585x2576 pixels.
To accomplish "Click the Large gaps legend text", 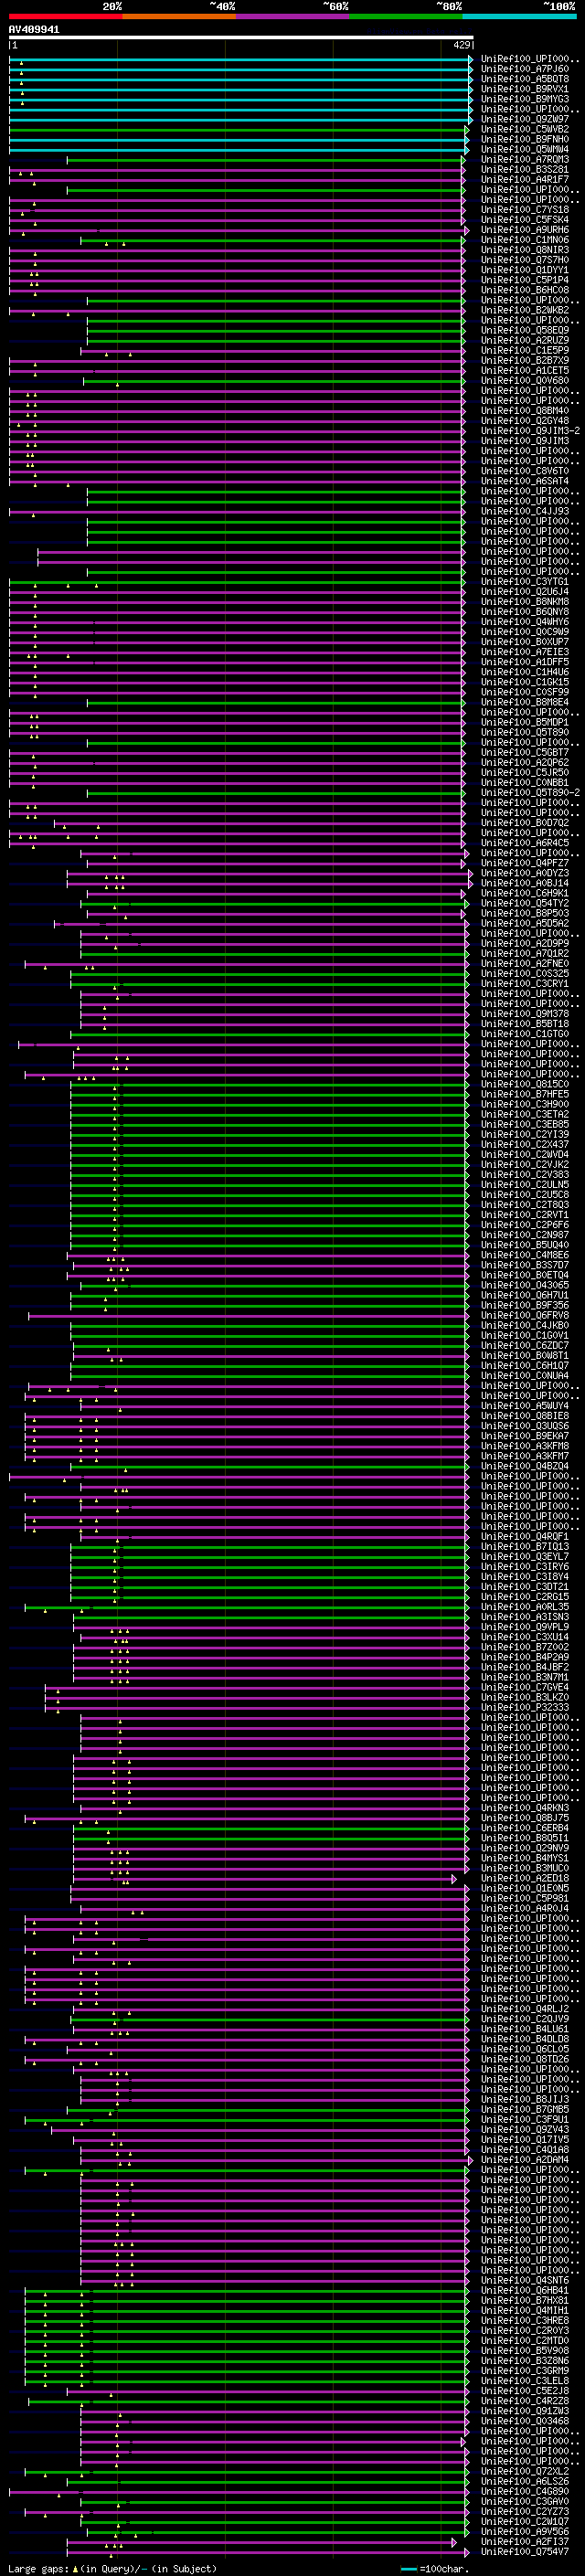I will [112, 2569].
